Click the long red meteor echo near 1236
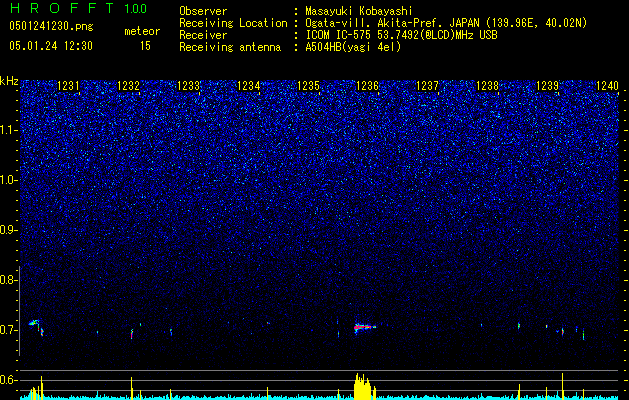The width and height of the screenshot is (629, 400). [365, 327]
